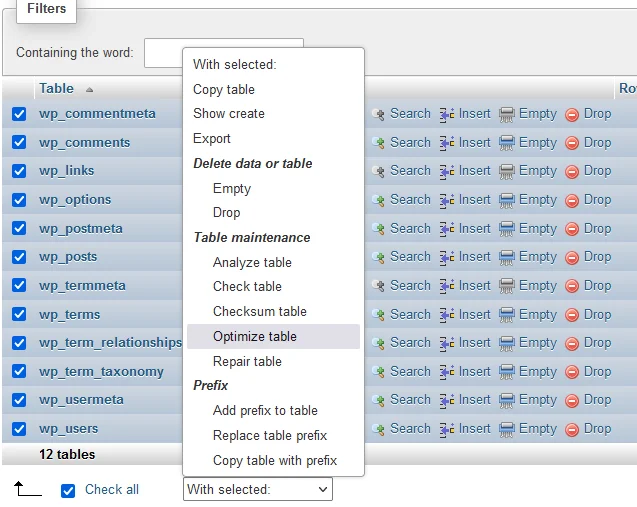The height and width of the screenshot is (507, 637).
Task: Click Insert icon in wp_usermeta row
Action: [447, 401]
